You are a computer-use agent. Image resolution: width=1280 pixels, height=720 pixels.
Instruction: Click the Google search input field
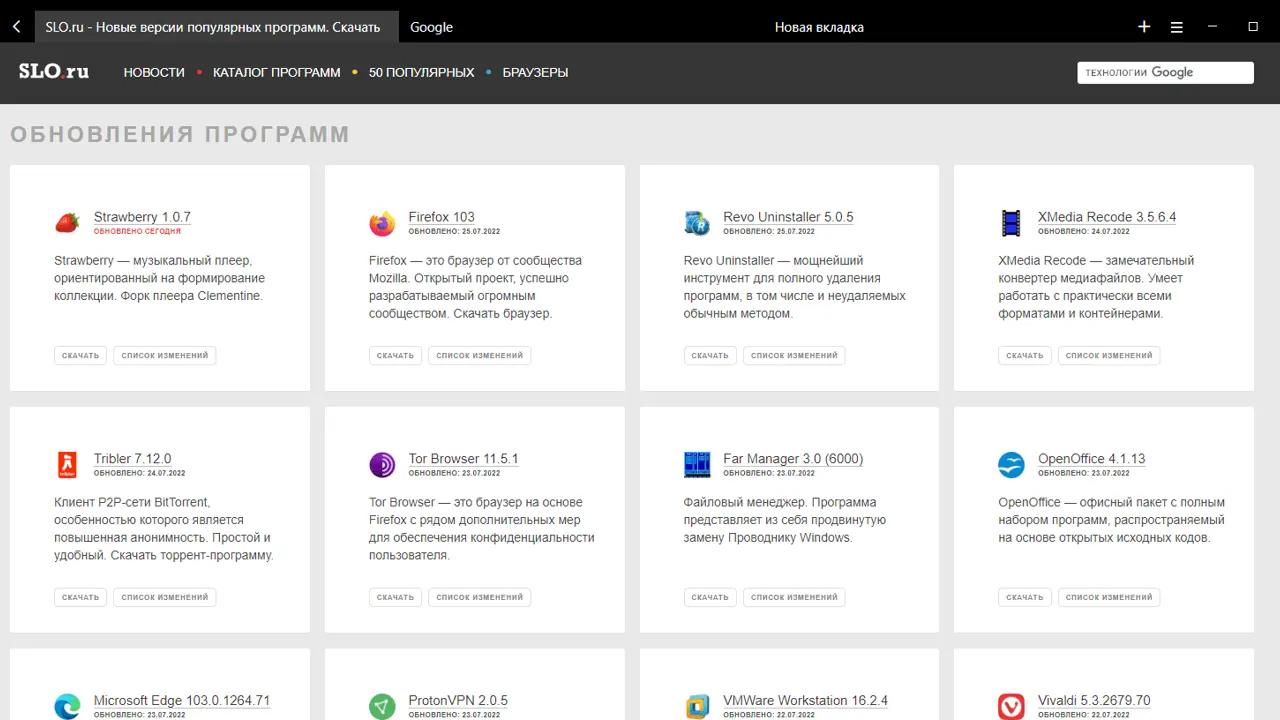(1165, 72)
